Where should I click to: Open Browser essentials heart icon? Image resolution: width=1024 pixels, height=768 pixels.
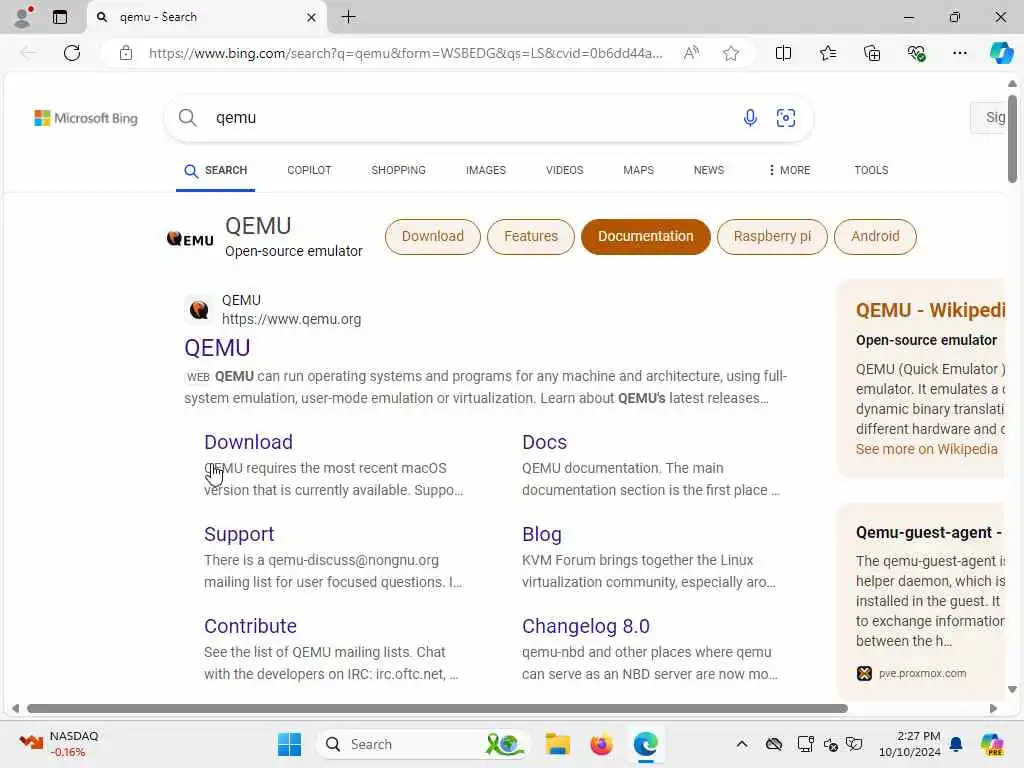point(916,53)
